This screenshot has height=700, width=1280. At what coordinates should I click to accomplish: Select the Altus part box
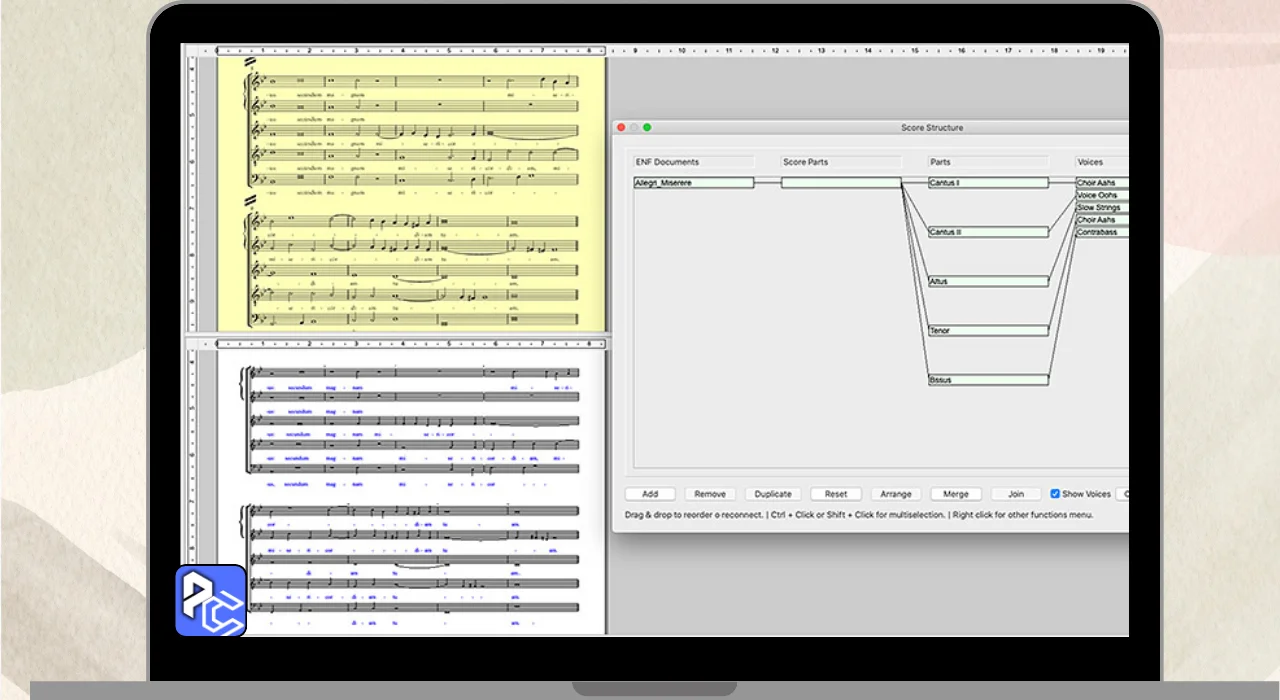[x=987, y=282]
